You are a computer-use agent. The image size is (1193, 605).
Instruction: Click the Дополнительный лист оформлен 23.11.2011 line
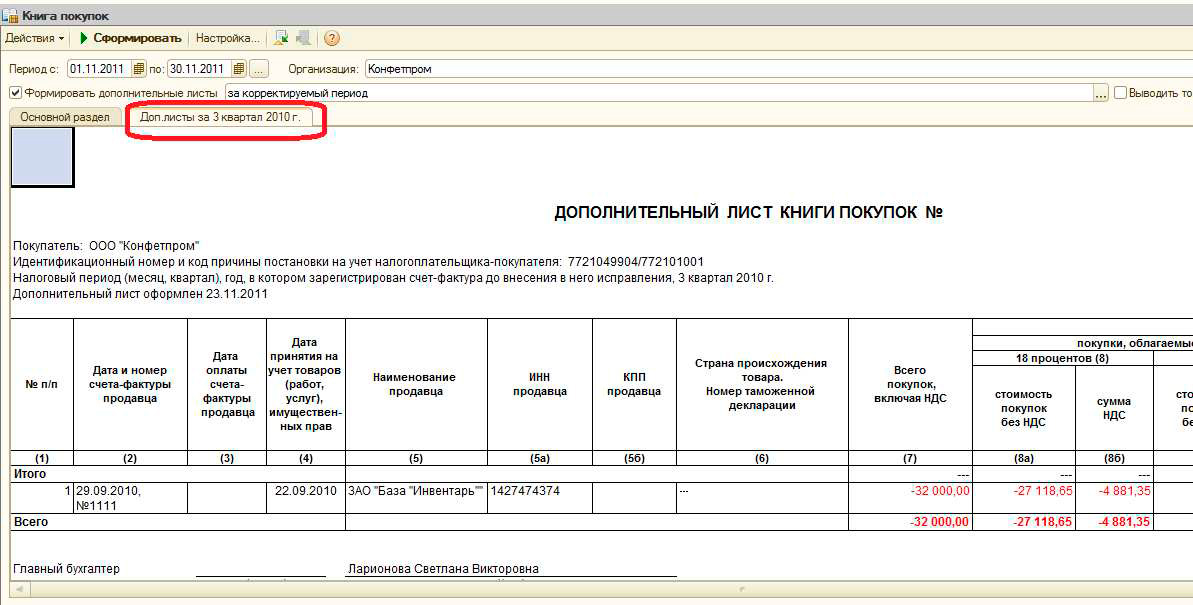tap(140, 294)
